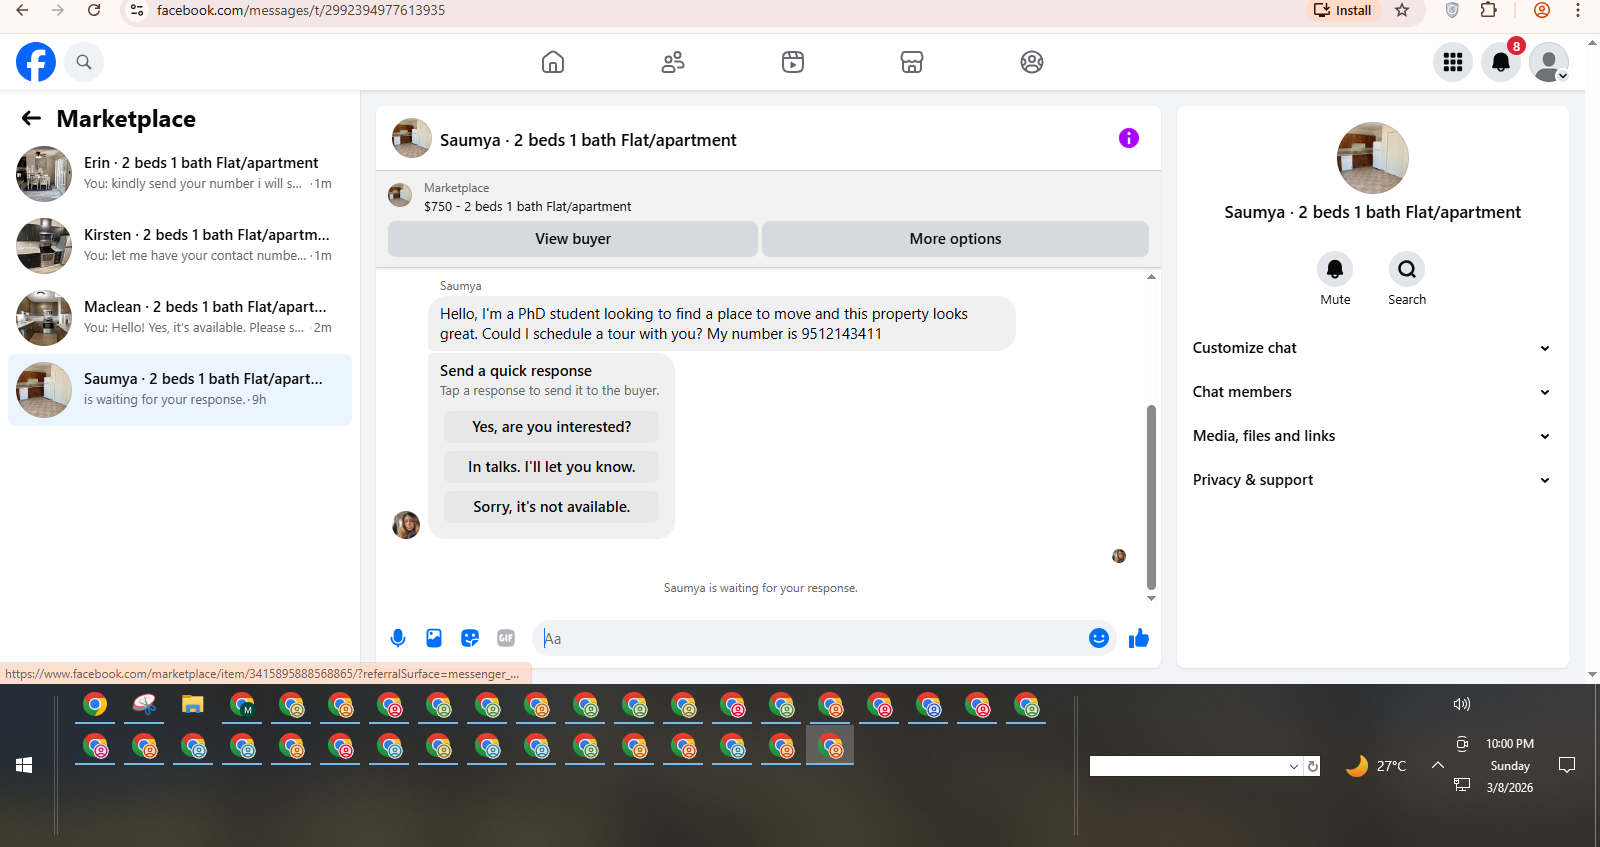Send a thumbs-up like
Screen dimensions: 1600x847
[x=1139, y=638]
